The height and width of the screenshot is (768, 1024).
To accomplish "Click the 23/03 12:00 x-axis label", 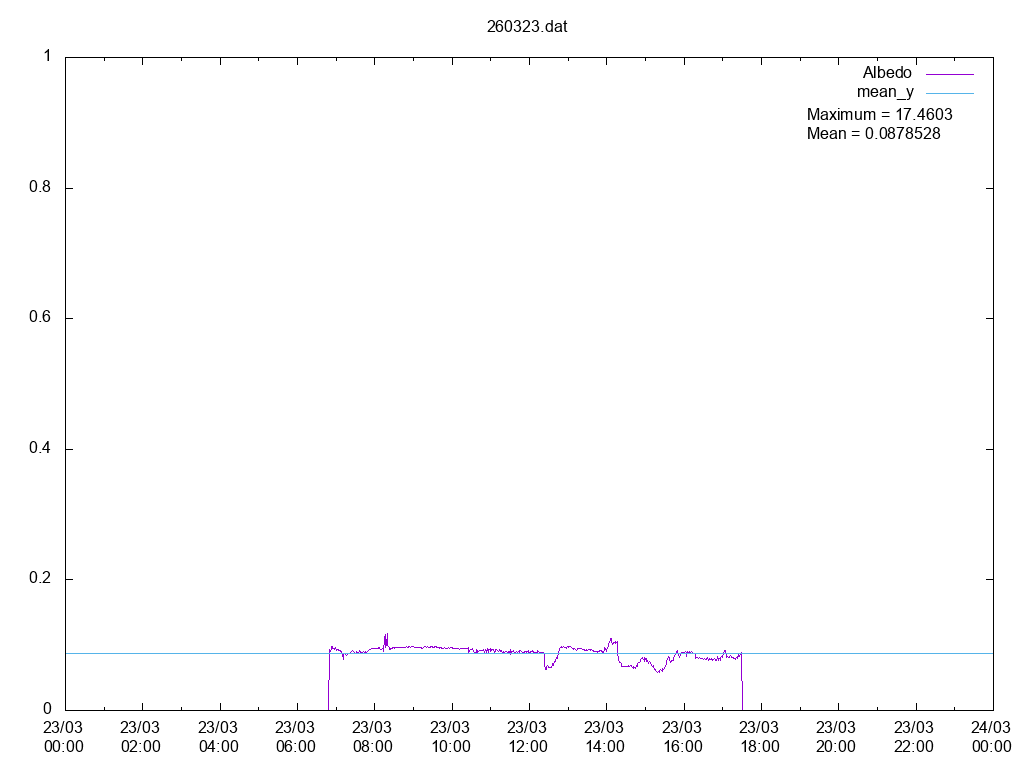I will point(528,737).
